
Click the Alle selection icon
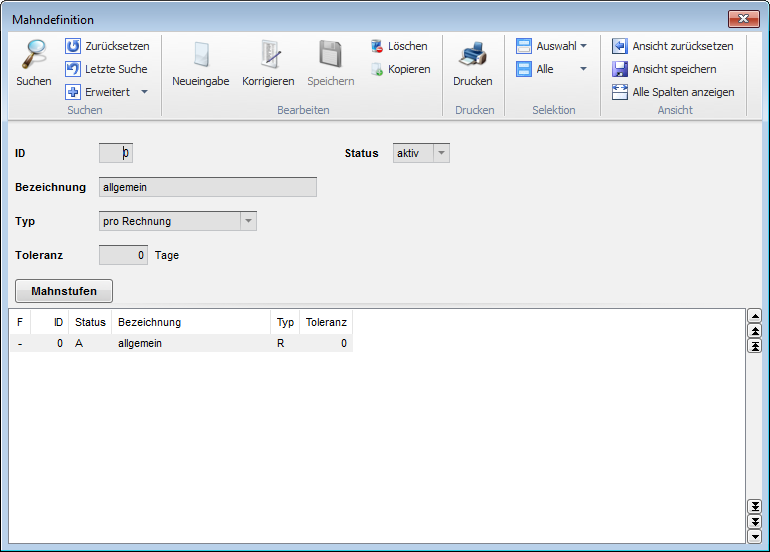pos(524,69)
